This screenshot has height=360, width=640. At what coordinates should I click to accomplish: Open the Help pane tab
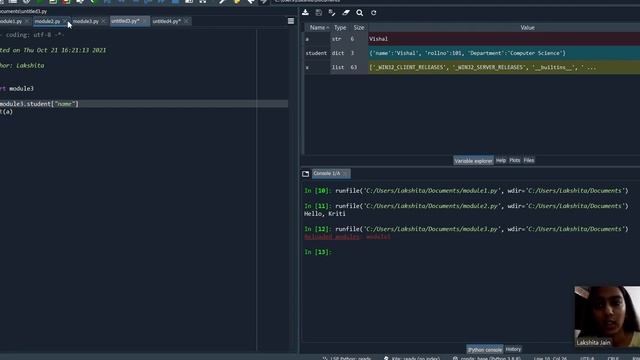(x=501, y=160)
